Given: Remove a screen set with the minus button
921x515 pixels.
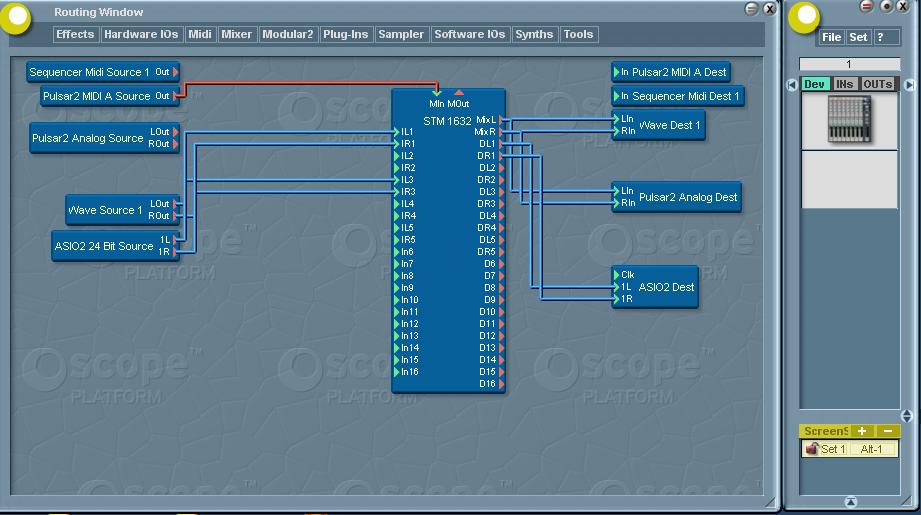Looking at the screenshot, I should (x=888, y=431).
